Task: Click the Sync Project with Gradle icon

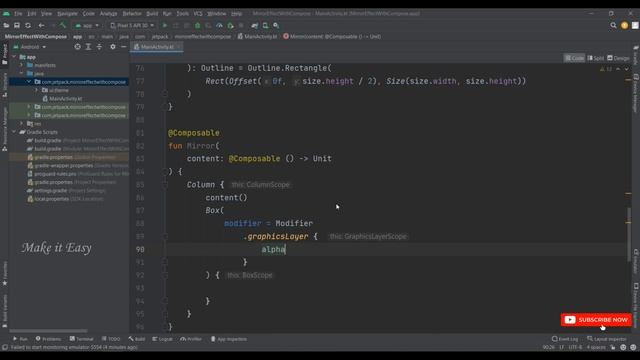Action: 255,25
